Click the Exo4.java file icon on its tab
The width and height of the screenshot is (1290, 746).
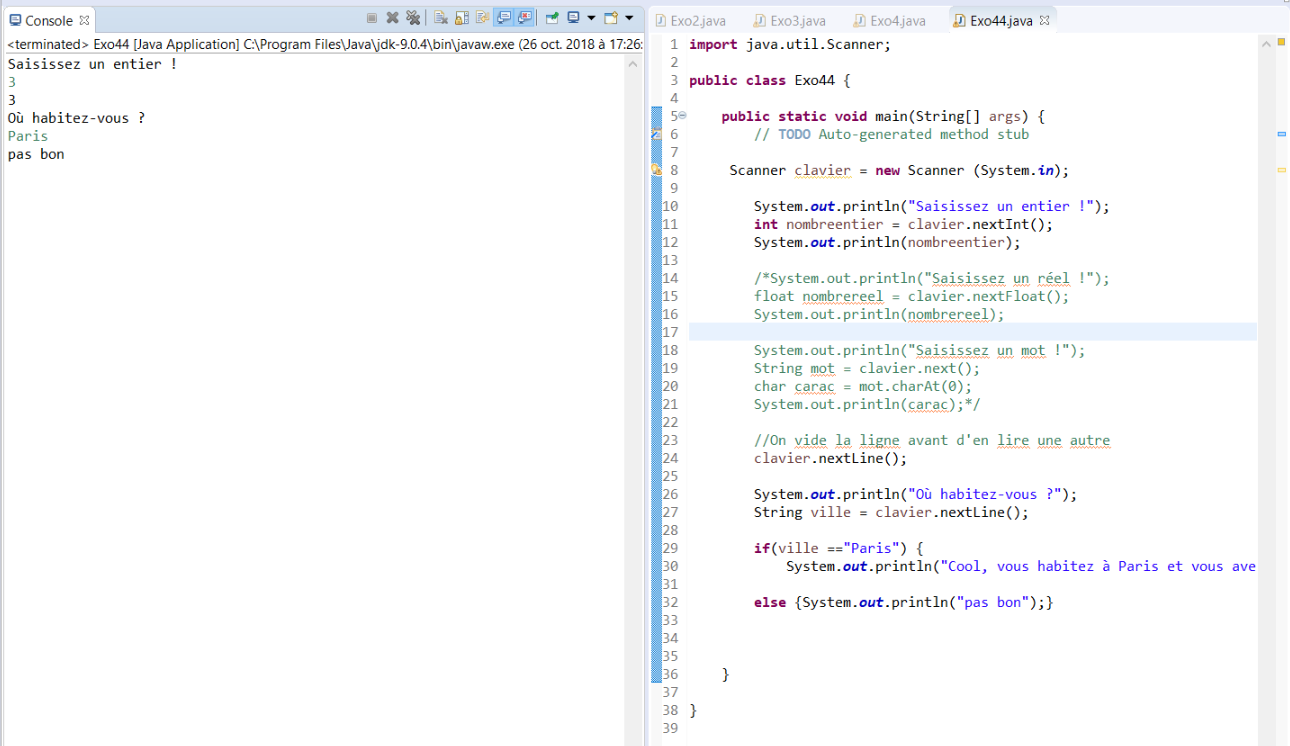click(860, 20)
